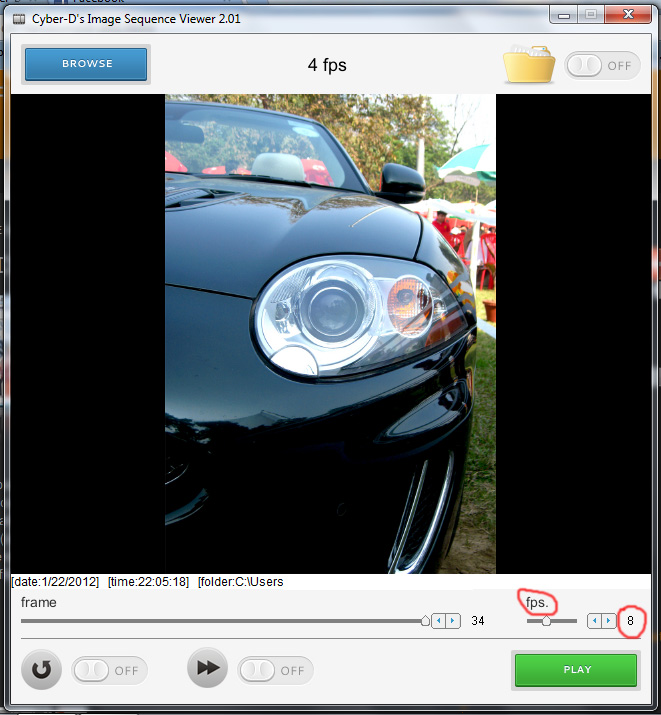Click the blue BROWSE button
Image resolution: width=661 pixels, height=715 pixels.
pos(86,64)
